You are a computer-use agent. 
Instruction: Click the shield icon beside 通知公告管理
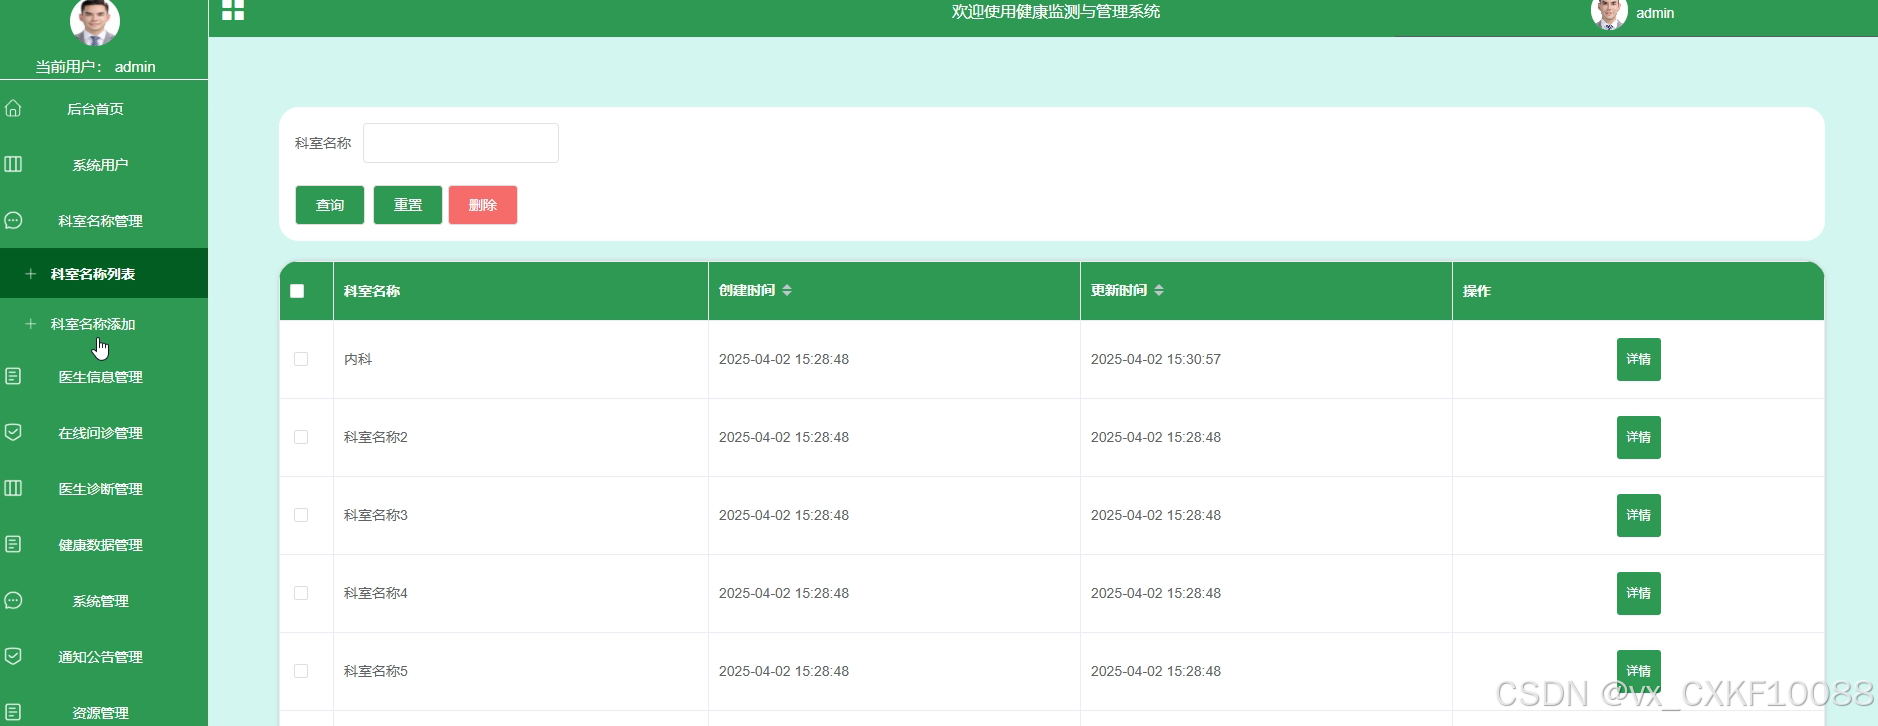(13, 656)
